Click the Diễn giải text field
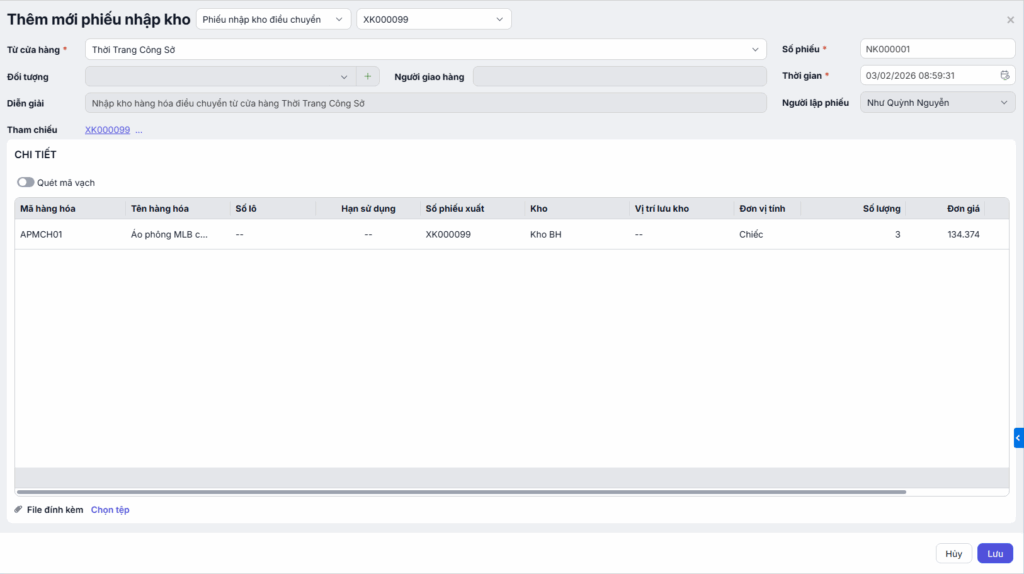 [x=426, y=103]
